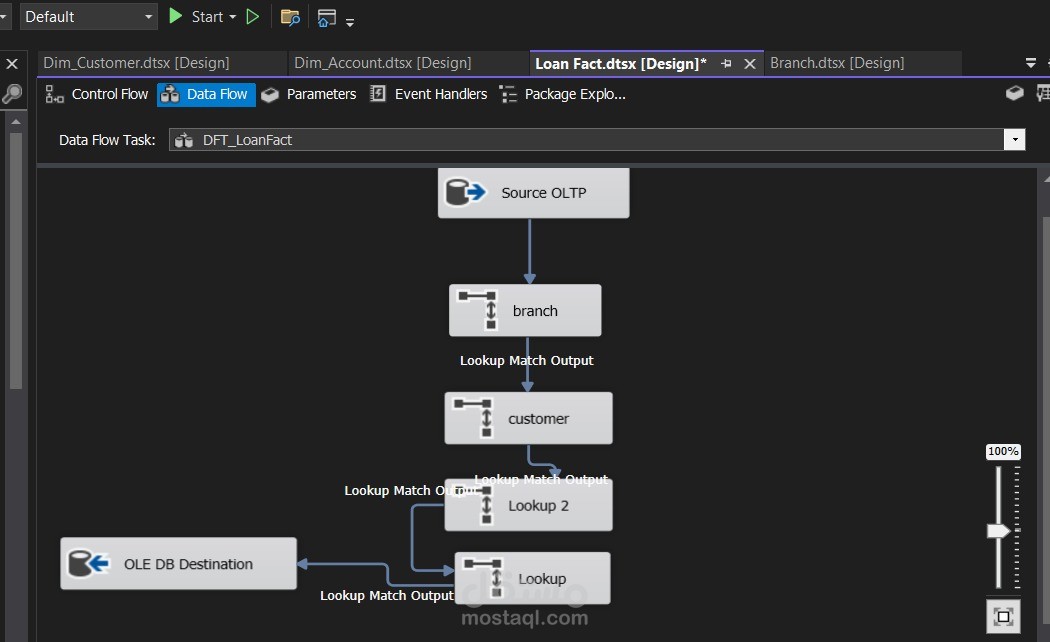Click the folder search toolbar icon

click(289, 16)
